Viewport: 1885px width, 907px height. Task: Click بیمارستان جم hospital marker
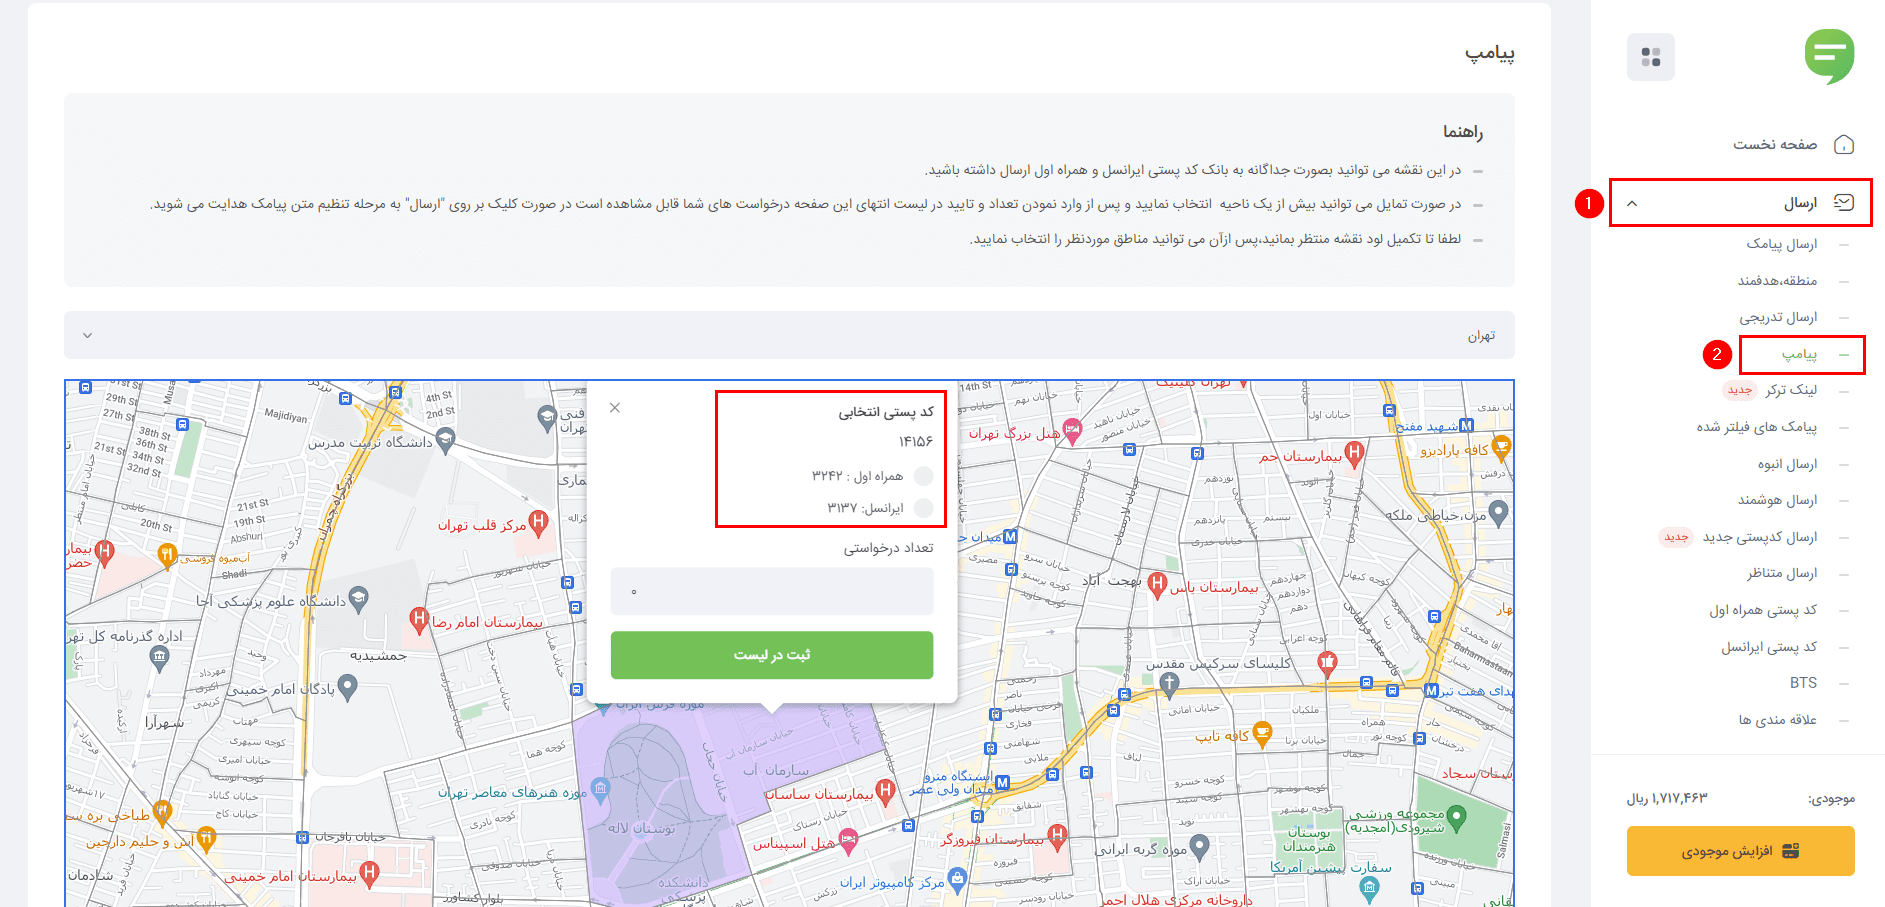(x=1354, y=453)
